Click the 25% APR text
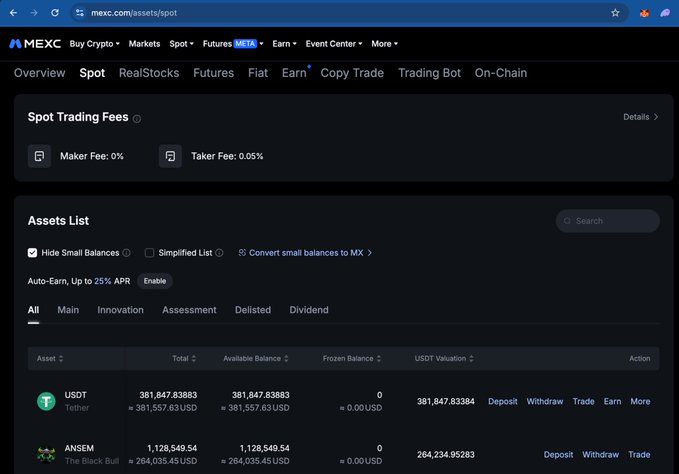 (x=103, y=281)
